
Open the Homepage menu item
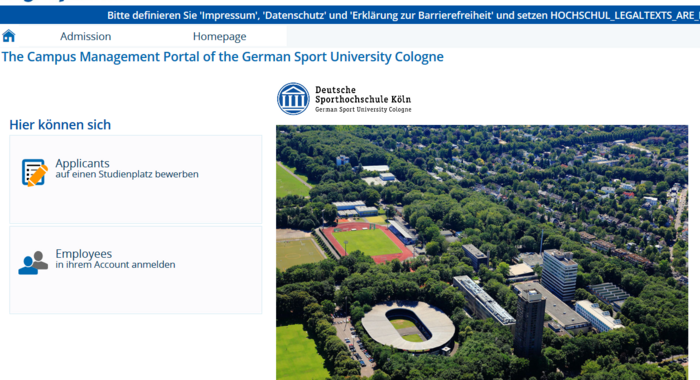pos(219,36)
